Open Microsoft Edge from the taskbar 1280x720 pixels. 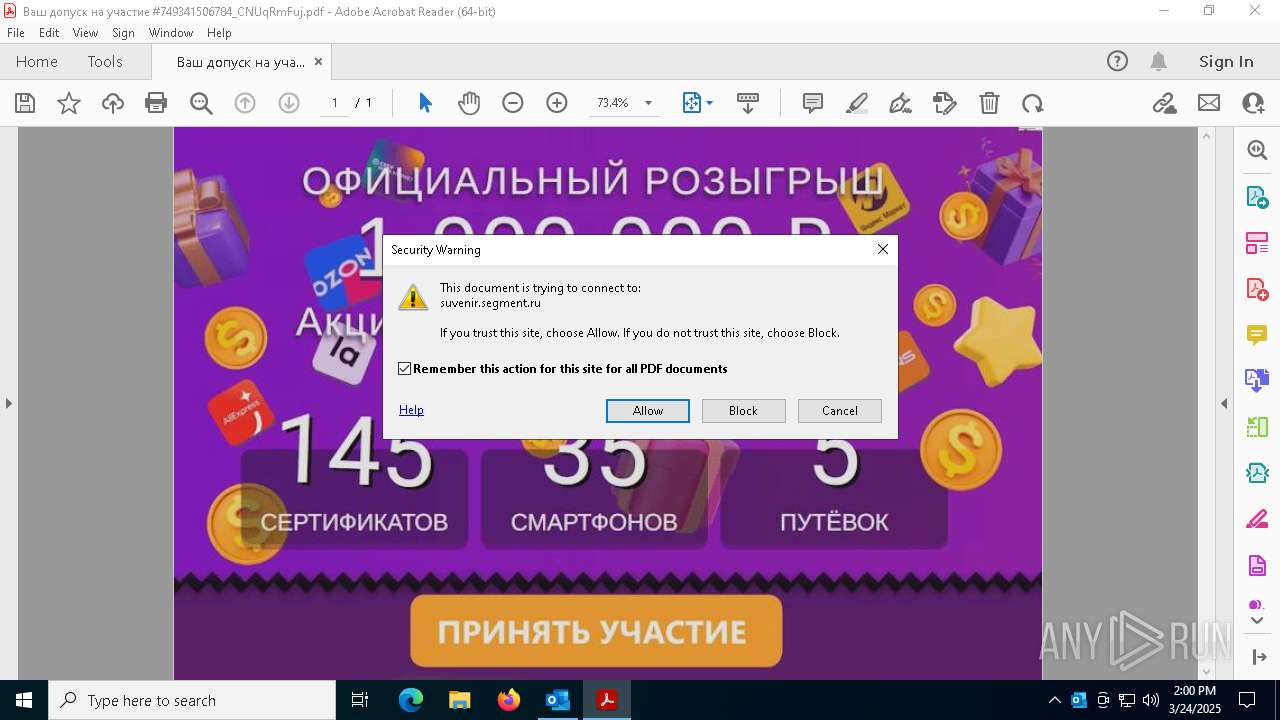[411, 700]
